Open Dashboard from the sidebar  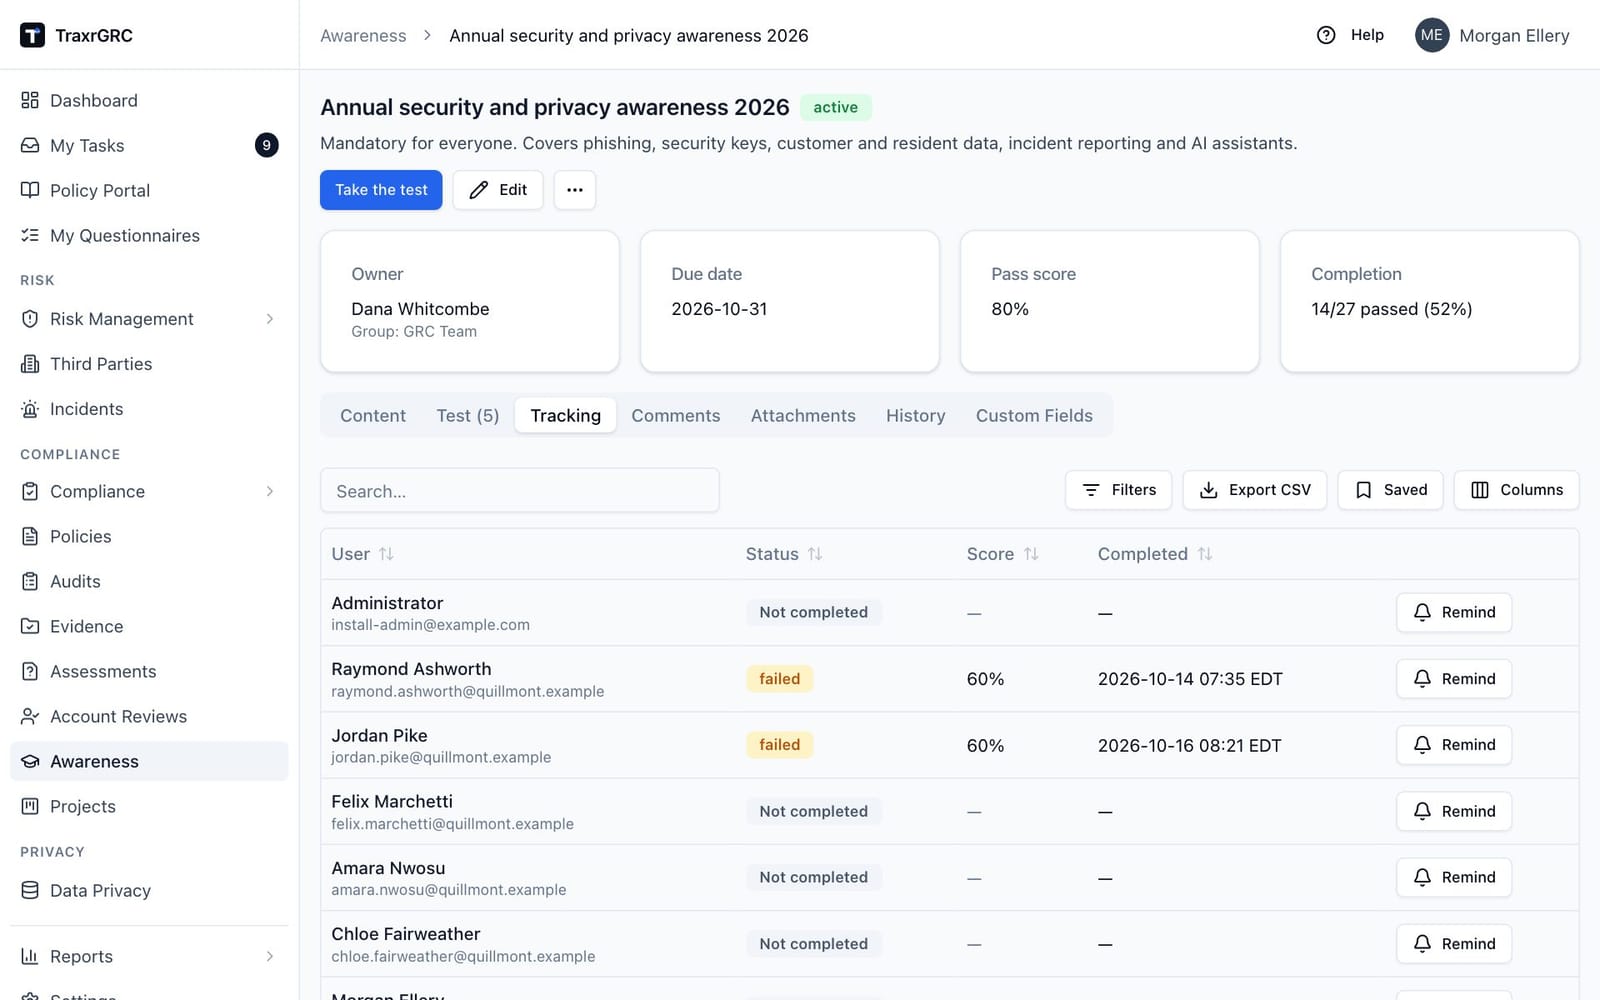149,100
